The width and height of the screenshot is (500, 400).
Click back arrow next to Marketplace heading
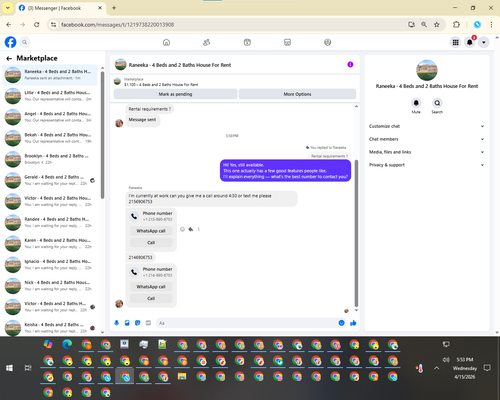(9, 58)
